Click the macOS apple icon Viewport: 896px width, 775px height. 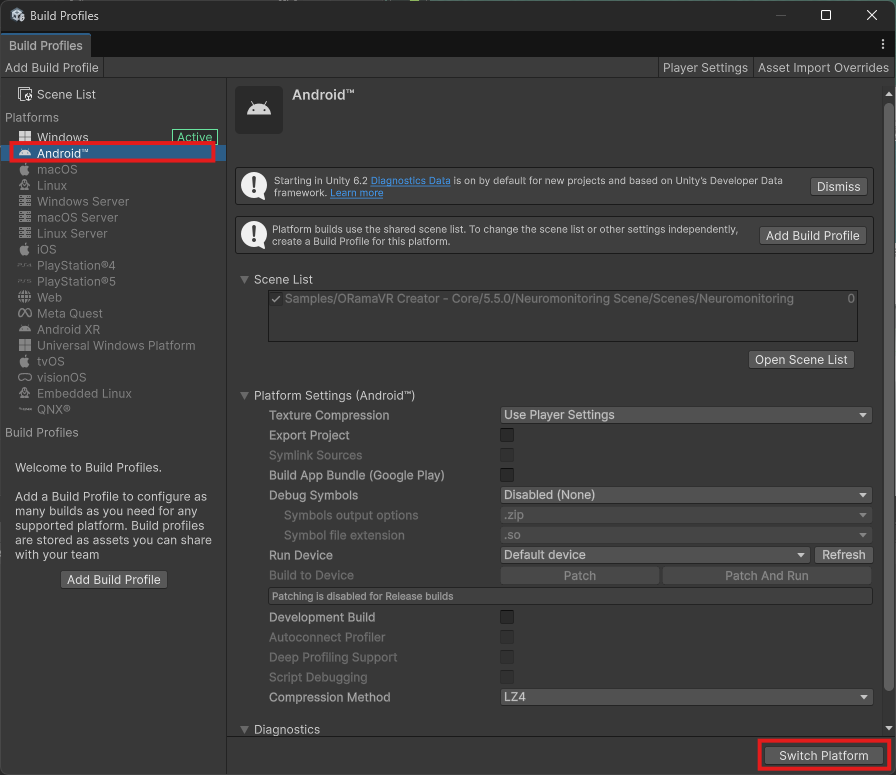click(x=25, y=169)
